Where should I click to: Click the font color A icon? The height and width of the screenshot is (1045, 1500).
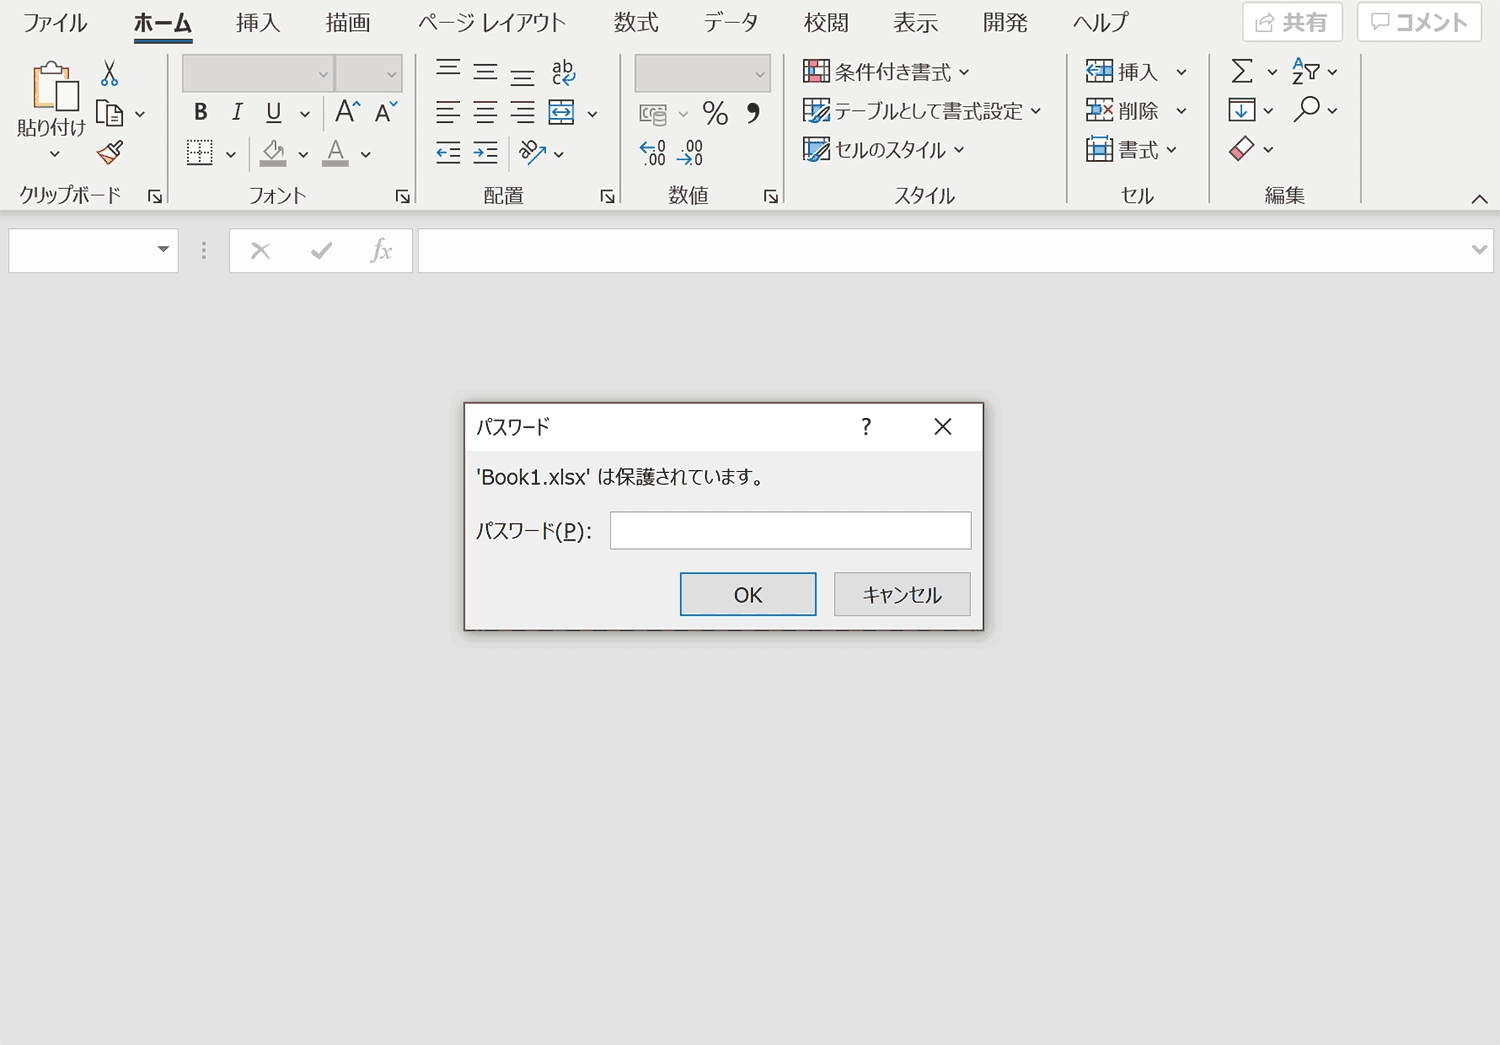tap(336, 153)
